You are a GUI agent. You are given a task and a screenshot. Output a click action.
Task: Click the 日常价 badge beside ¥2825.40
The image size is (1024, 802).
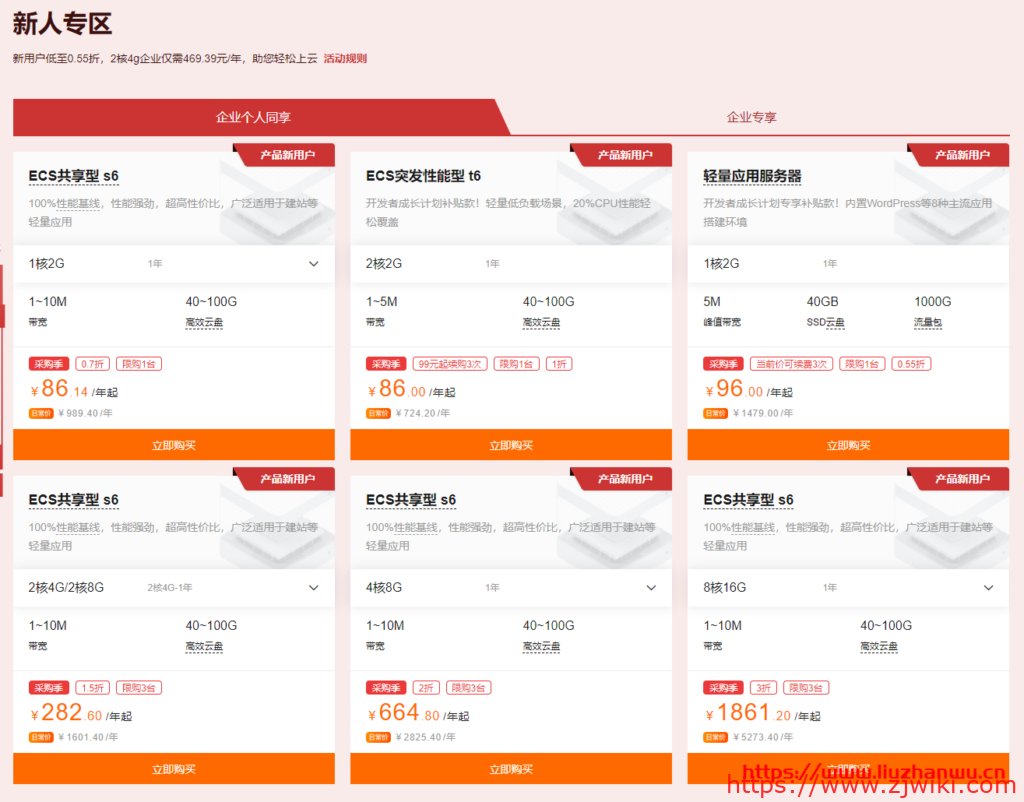378,737
